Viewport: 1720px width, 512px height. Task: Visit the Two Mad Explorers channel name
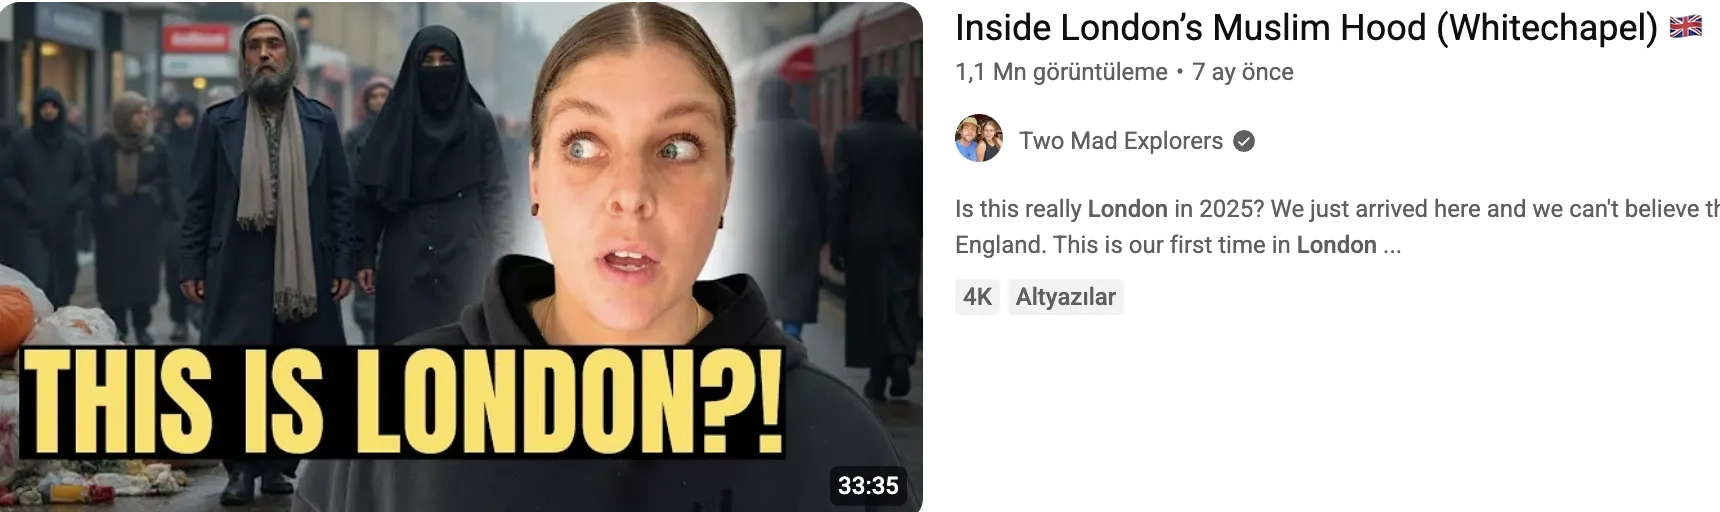[1120, 141]
